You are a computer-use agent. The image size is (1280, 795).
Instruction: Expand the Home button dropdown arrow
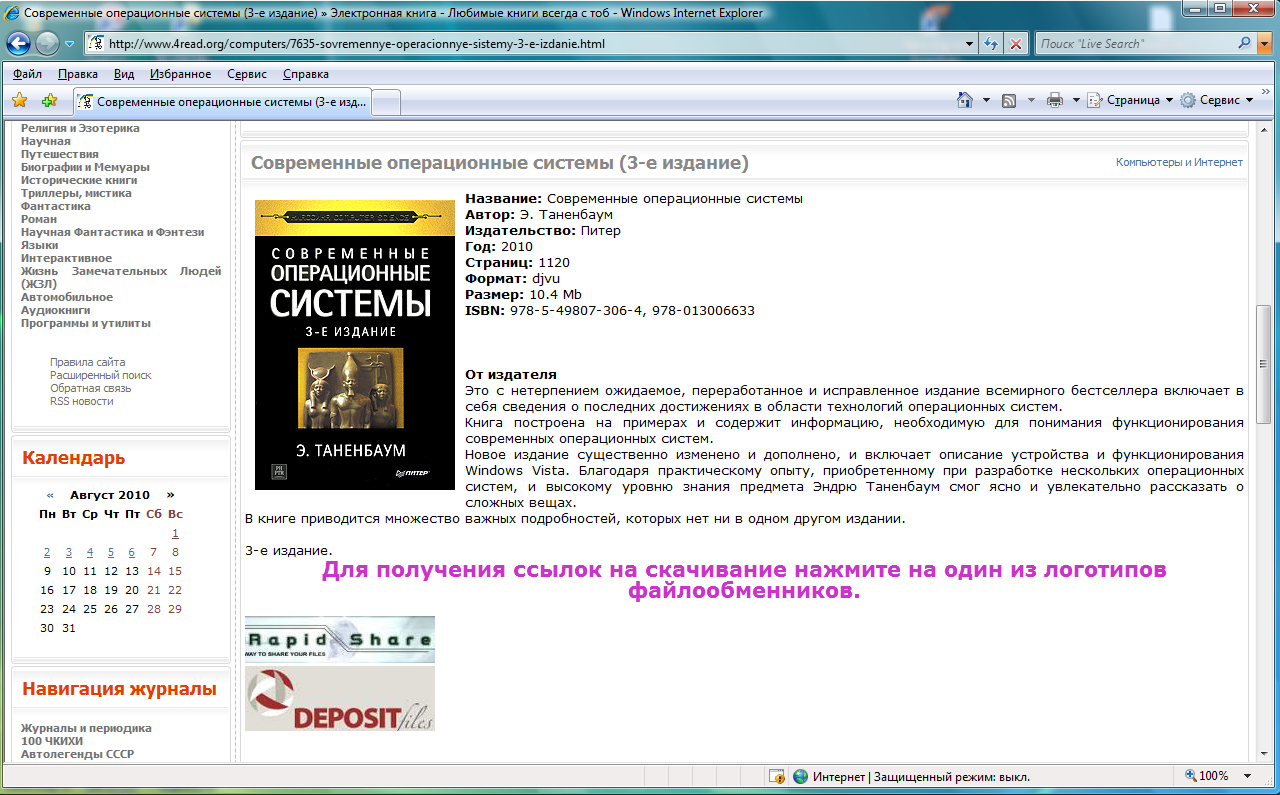click(x=986, y=100)
